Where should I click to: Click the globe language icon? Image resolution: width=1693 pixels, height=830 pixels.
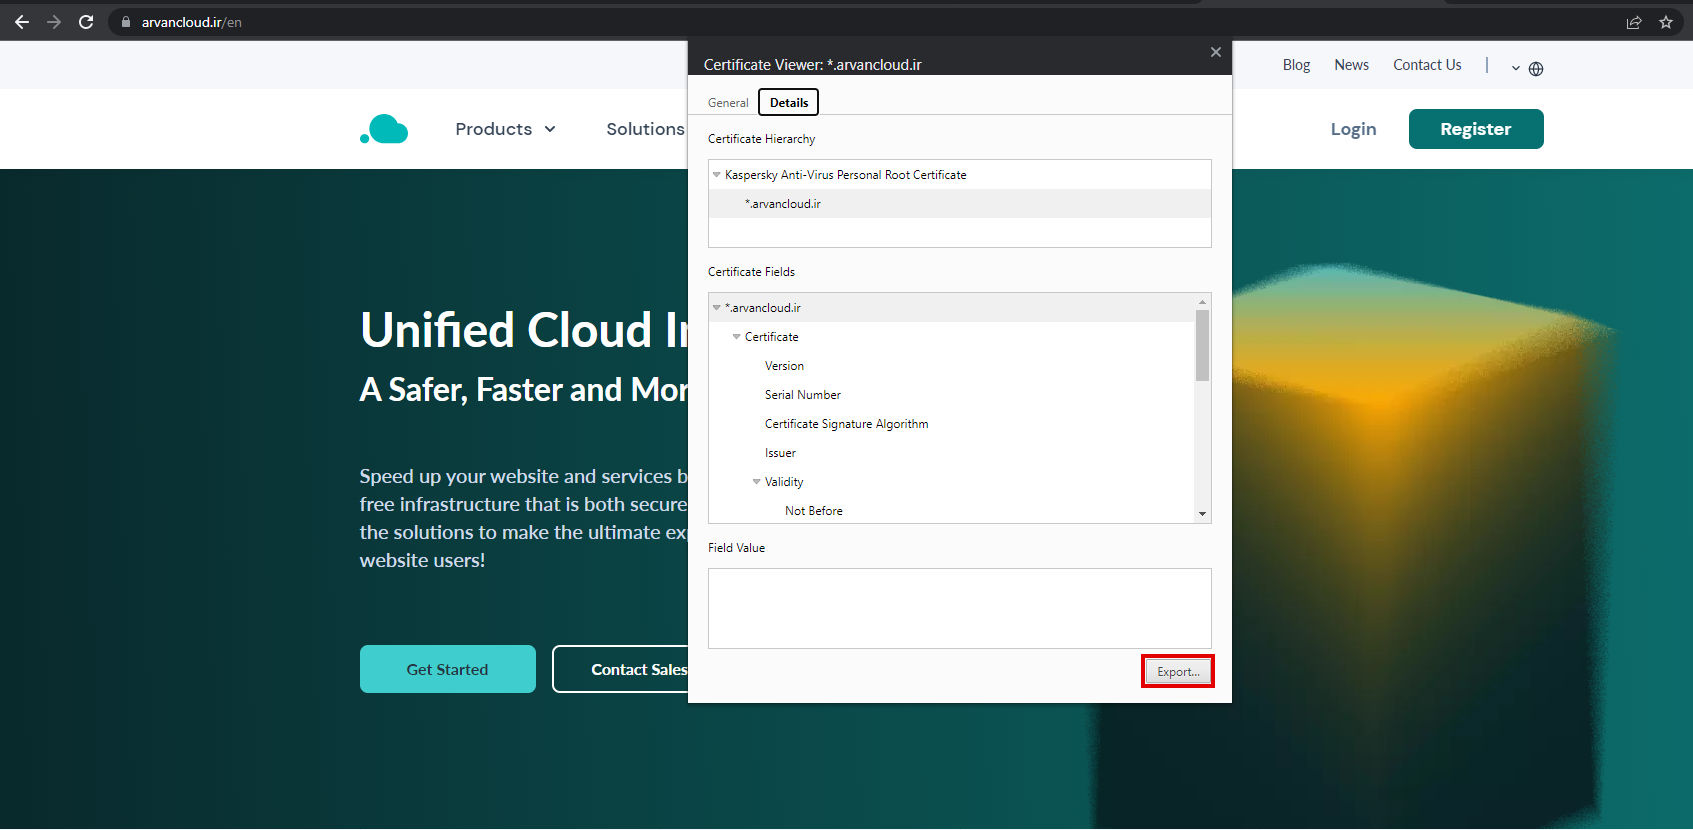1536,69
